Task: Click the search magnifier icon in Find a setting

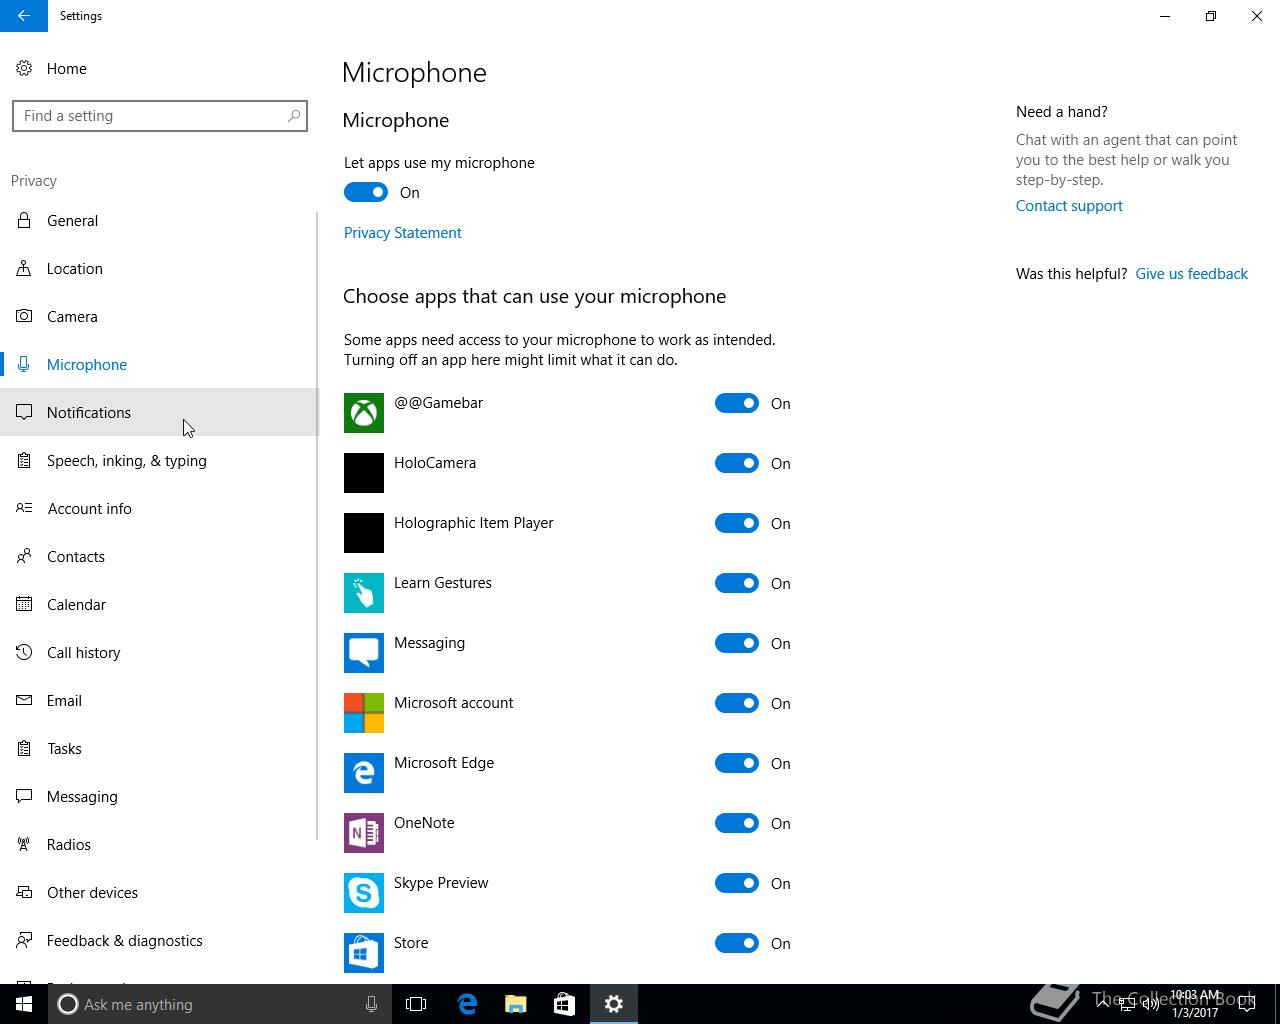Action: coord(294,116)
